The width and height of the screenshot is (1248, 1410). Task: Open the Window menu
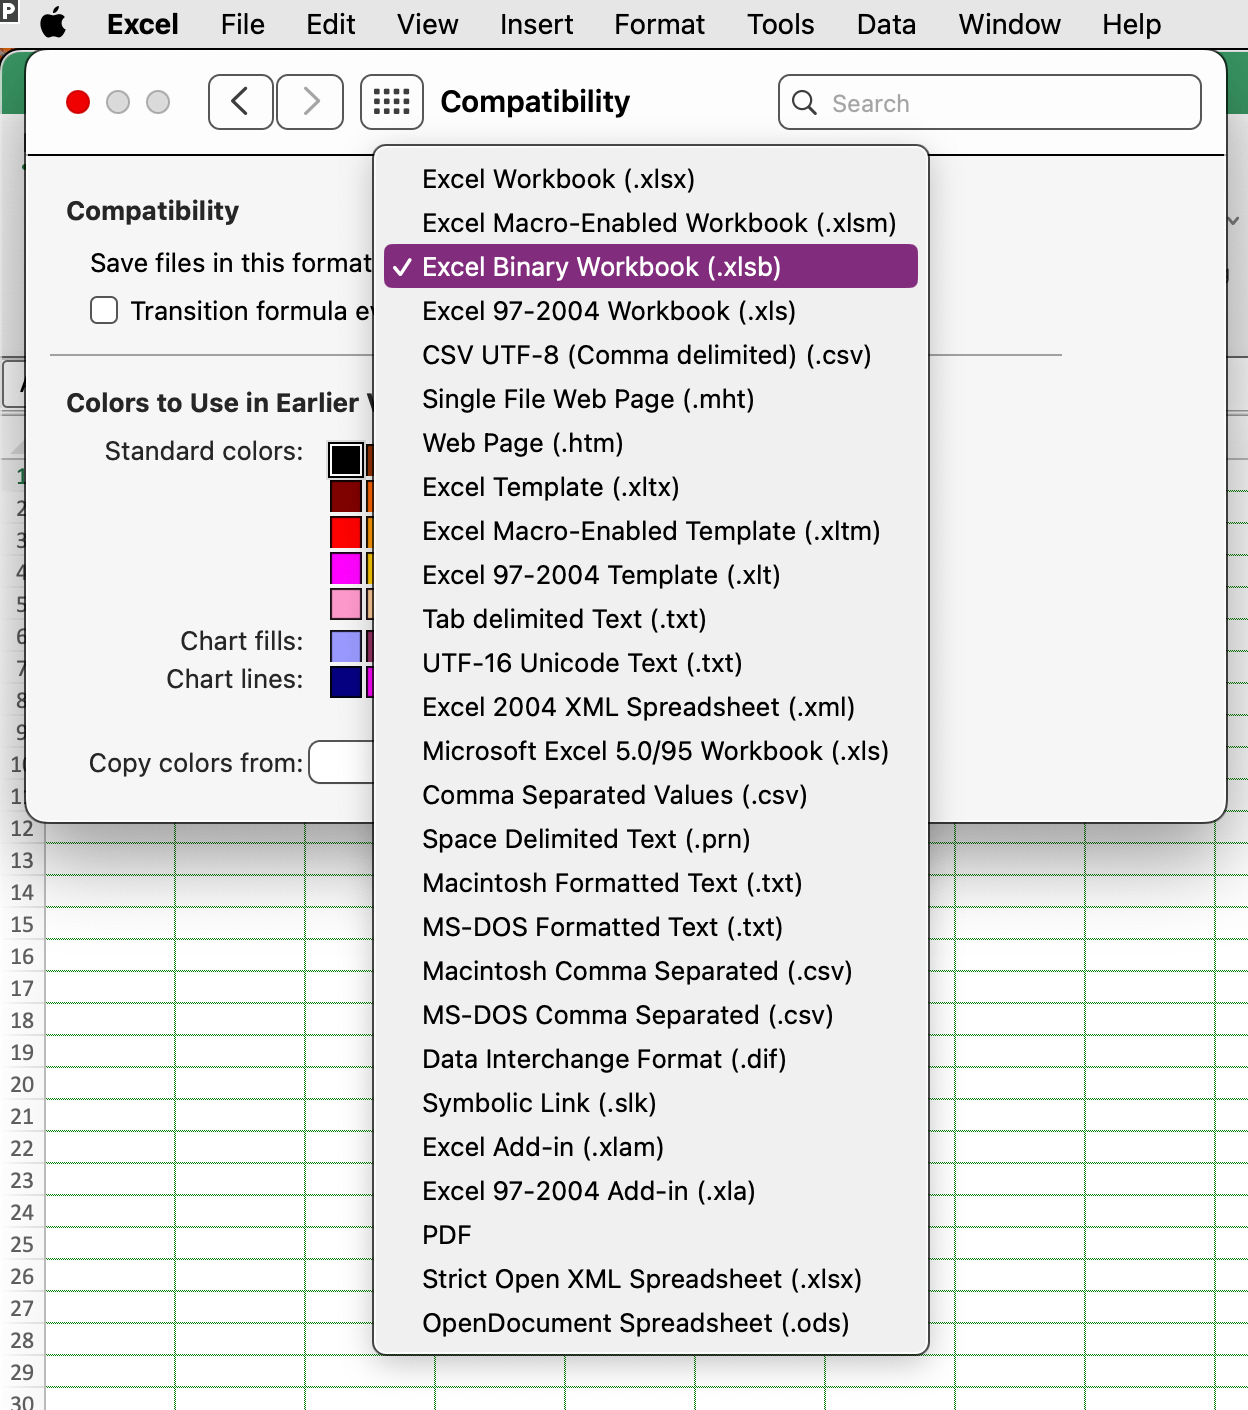click(1010, 24)
